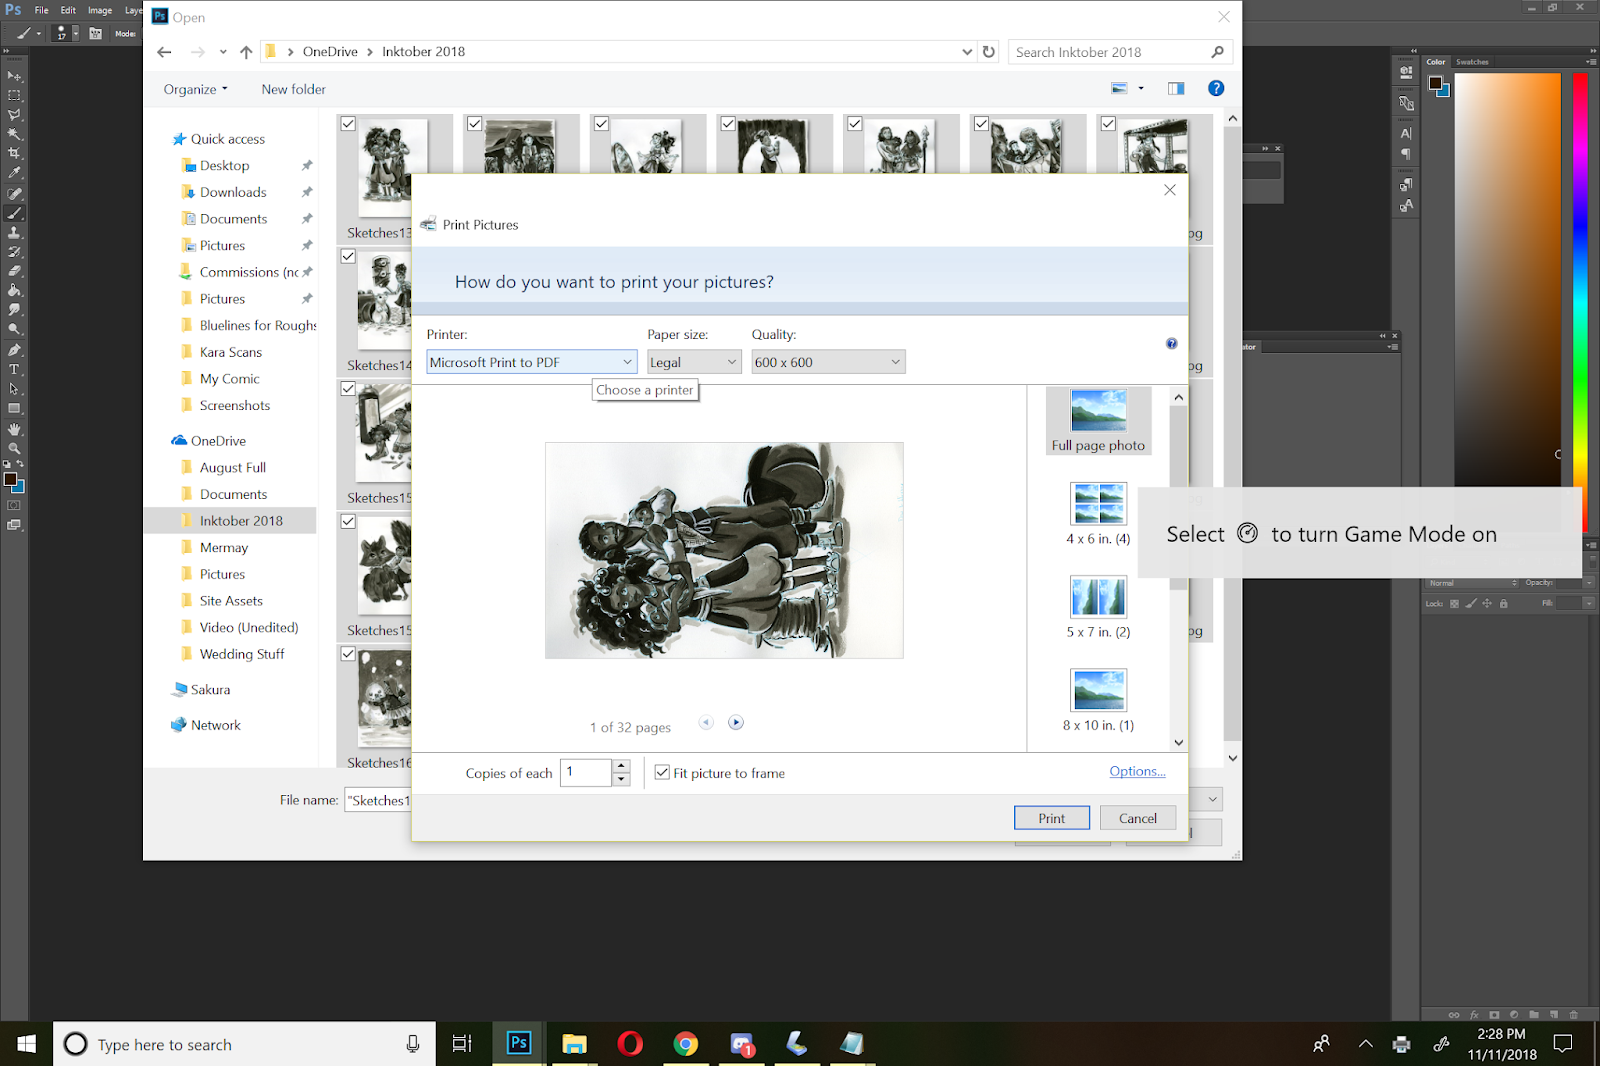Viewport: 1600px width, 1066px height.
Task: Open the Quality dropdown
Action: coord(828,362)
